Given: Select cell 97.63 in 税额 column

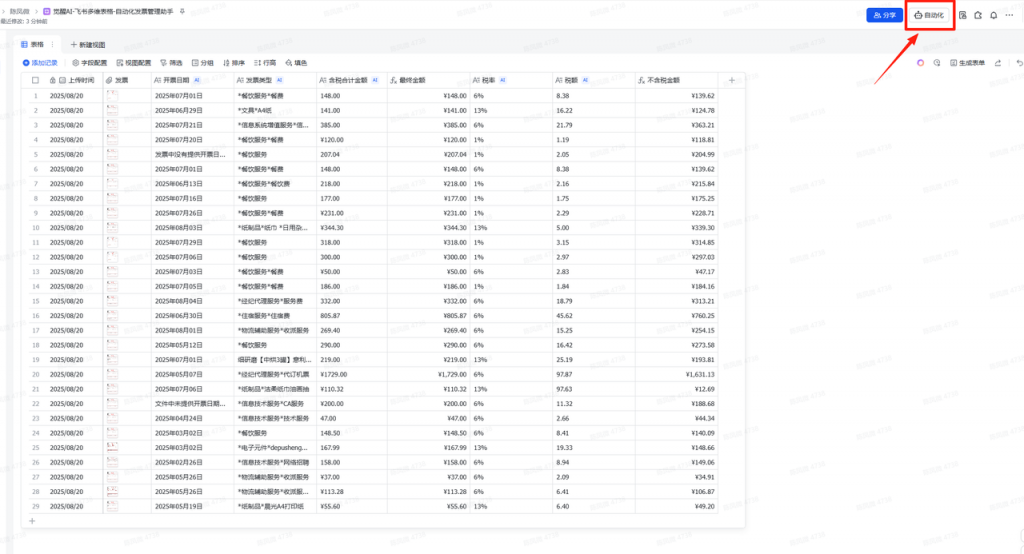Looking at the screenshot, I should (x=593, y=389).
